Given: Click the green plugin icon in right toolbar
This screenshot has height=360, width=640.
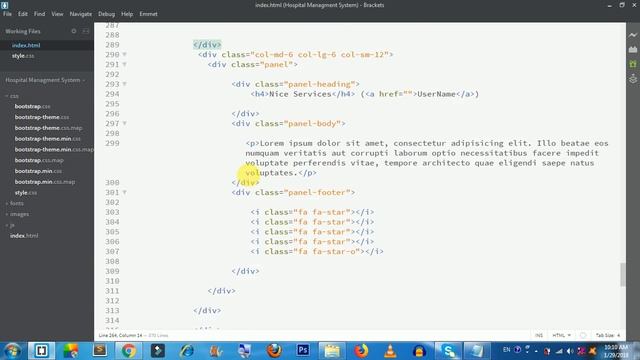Looking at the screenshot, I should [633, 64].
